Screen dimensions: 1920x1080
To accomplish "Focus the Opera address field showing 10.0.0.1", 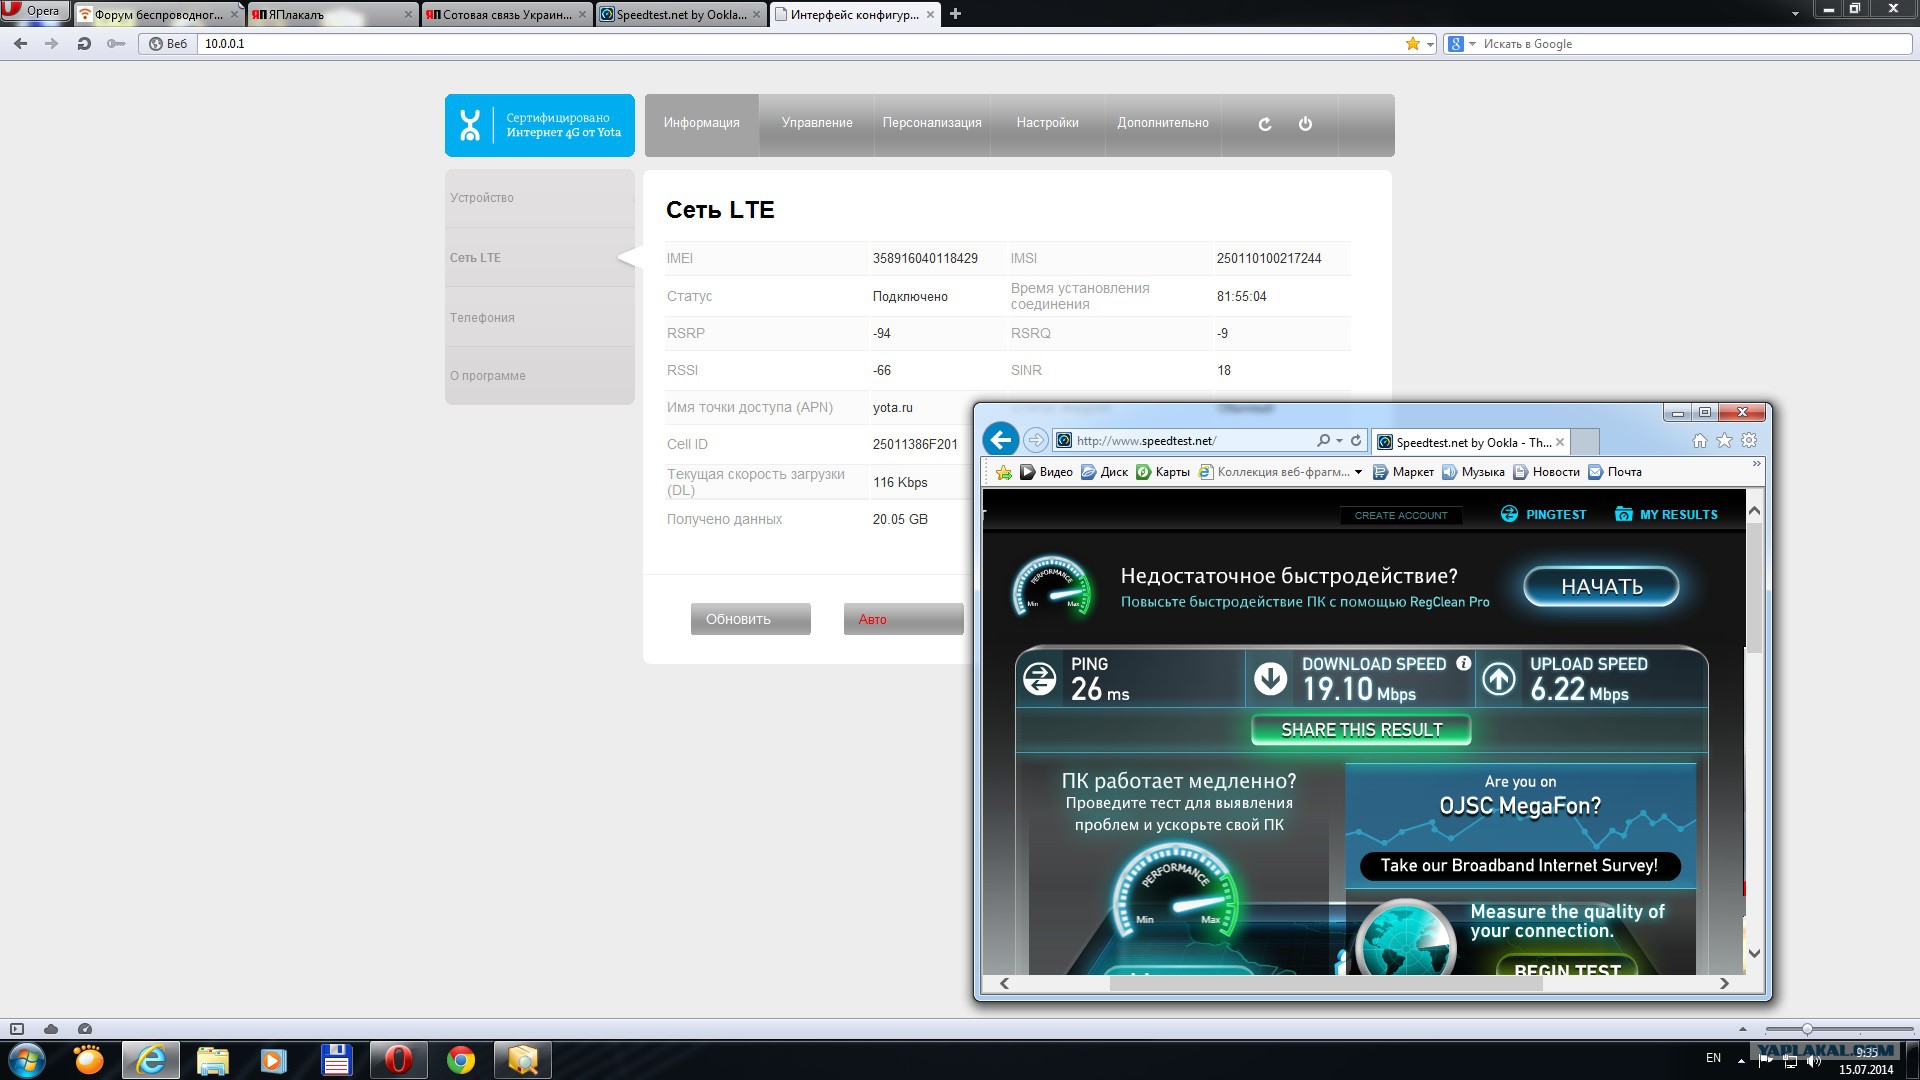I will coord(800,44).
